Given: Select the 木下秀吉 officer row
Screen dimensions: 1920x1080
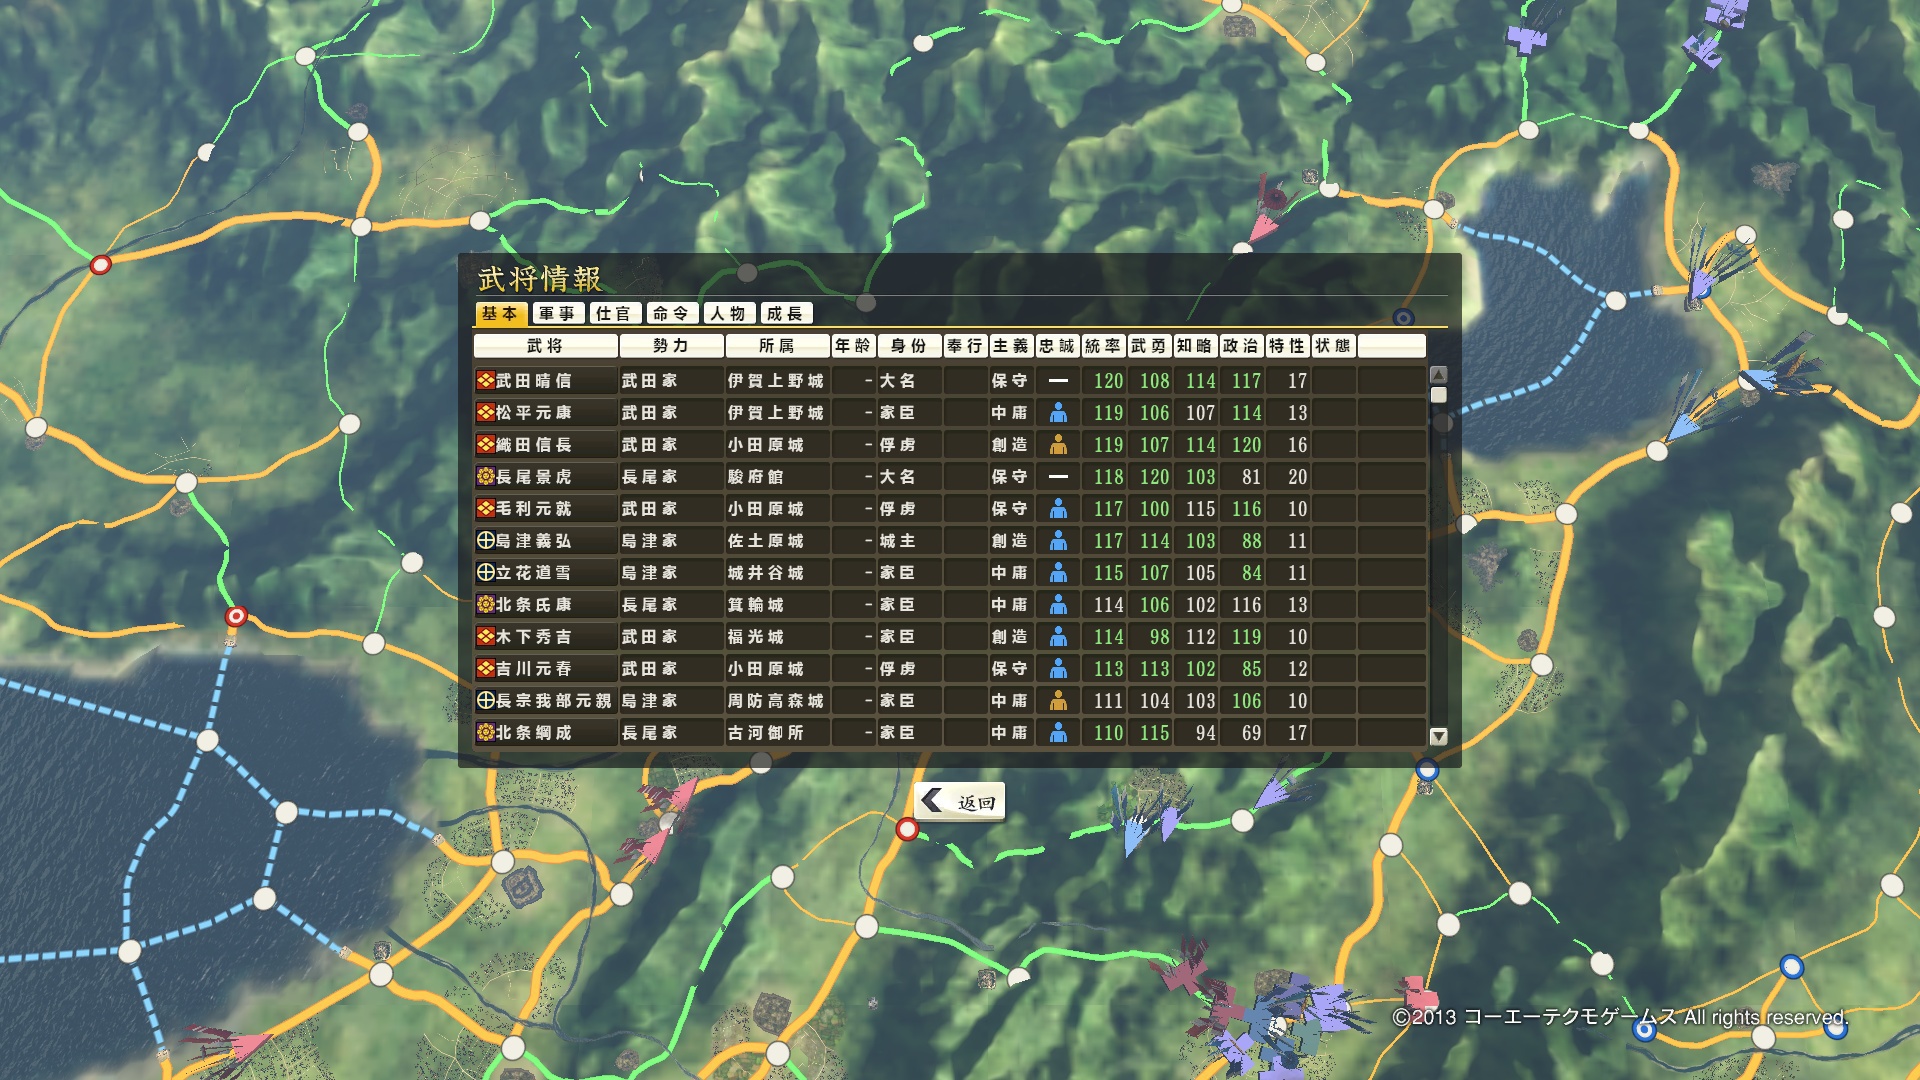Looking at the screenshot, I should [545, 636].
